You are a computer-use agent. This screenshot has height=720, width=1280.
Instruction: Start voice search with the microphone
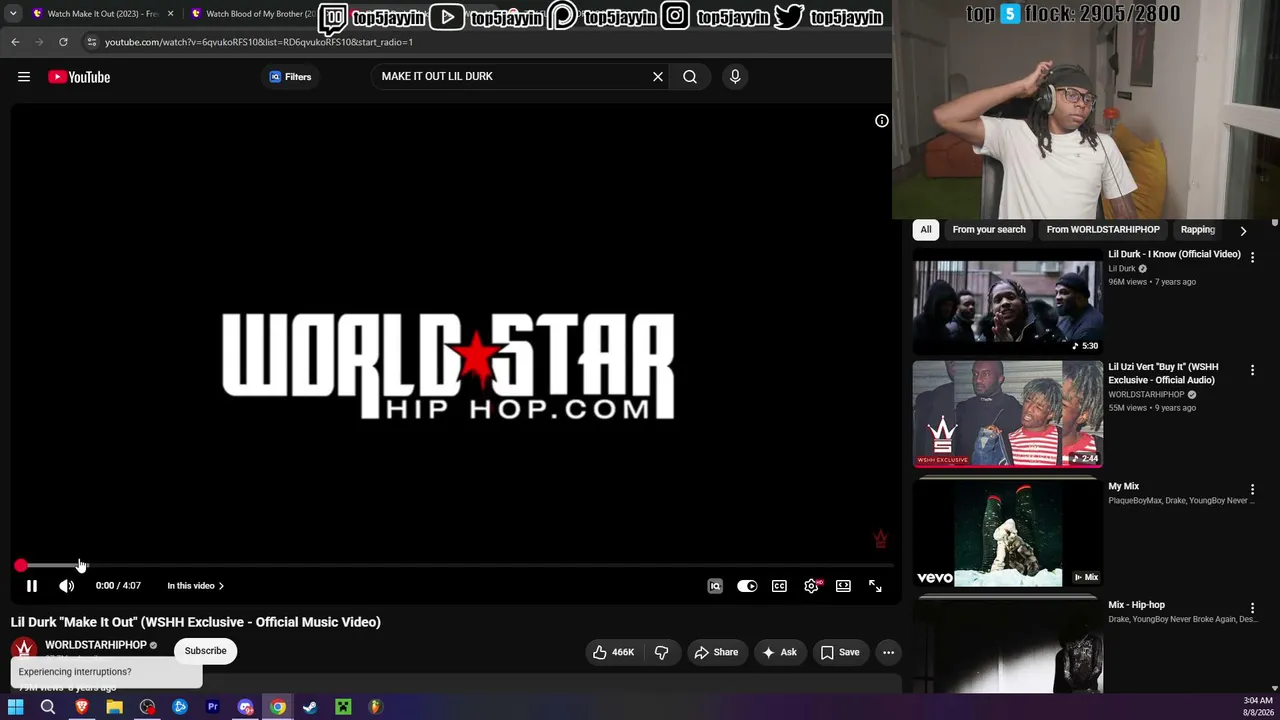click(x=735, y=77)
